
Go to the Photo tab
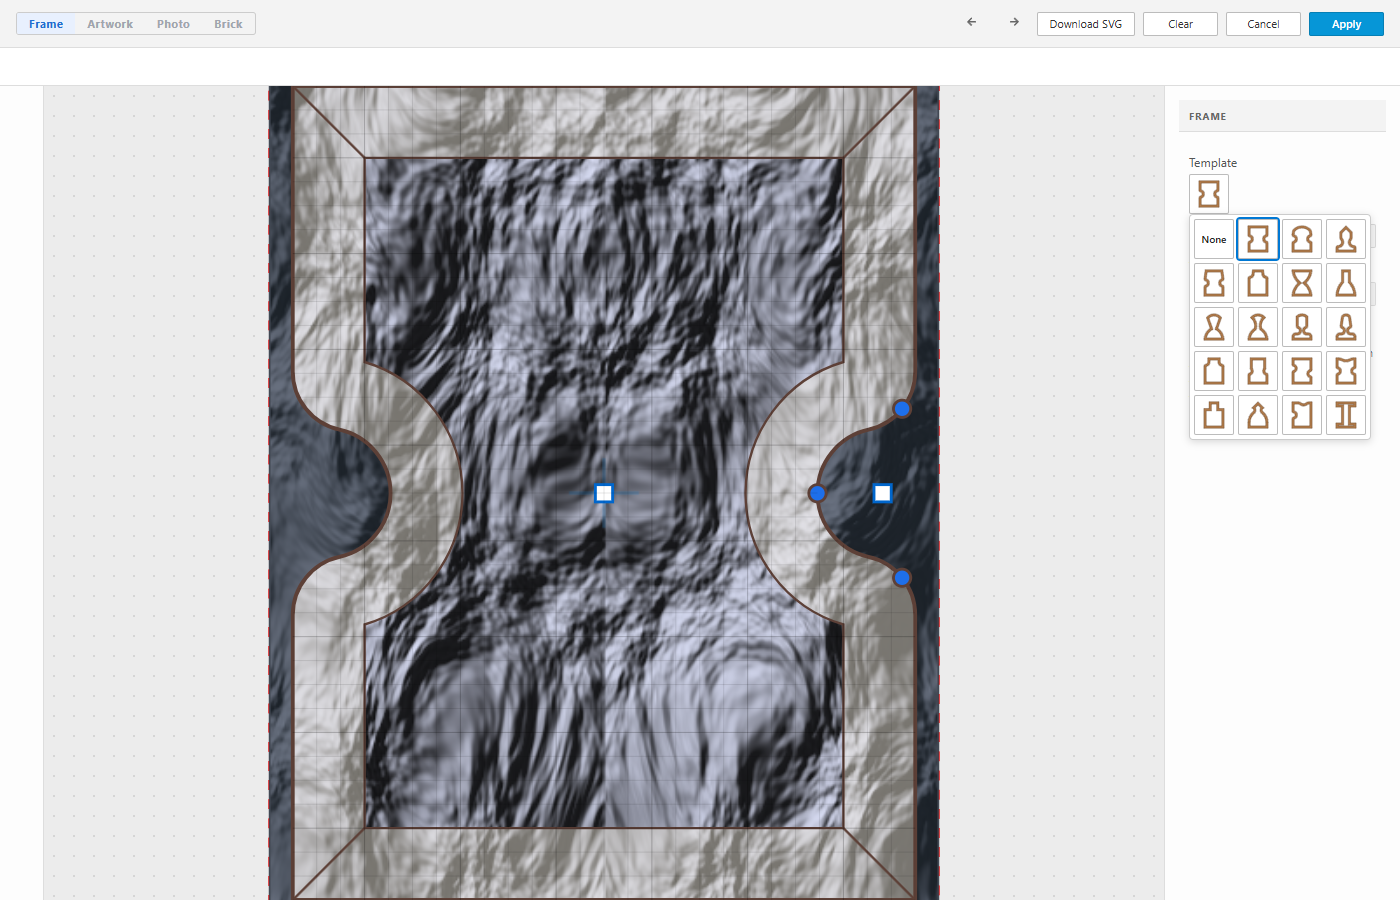point(173,24)
